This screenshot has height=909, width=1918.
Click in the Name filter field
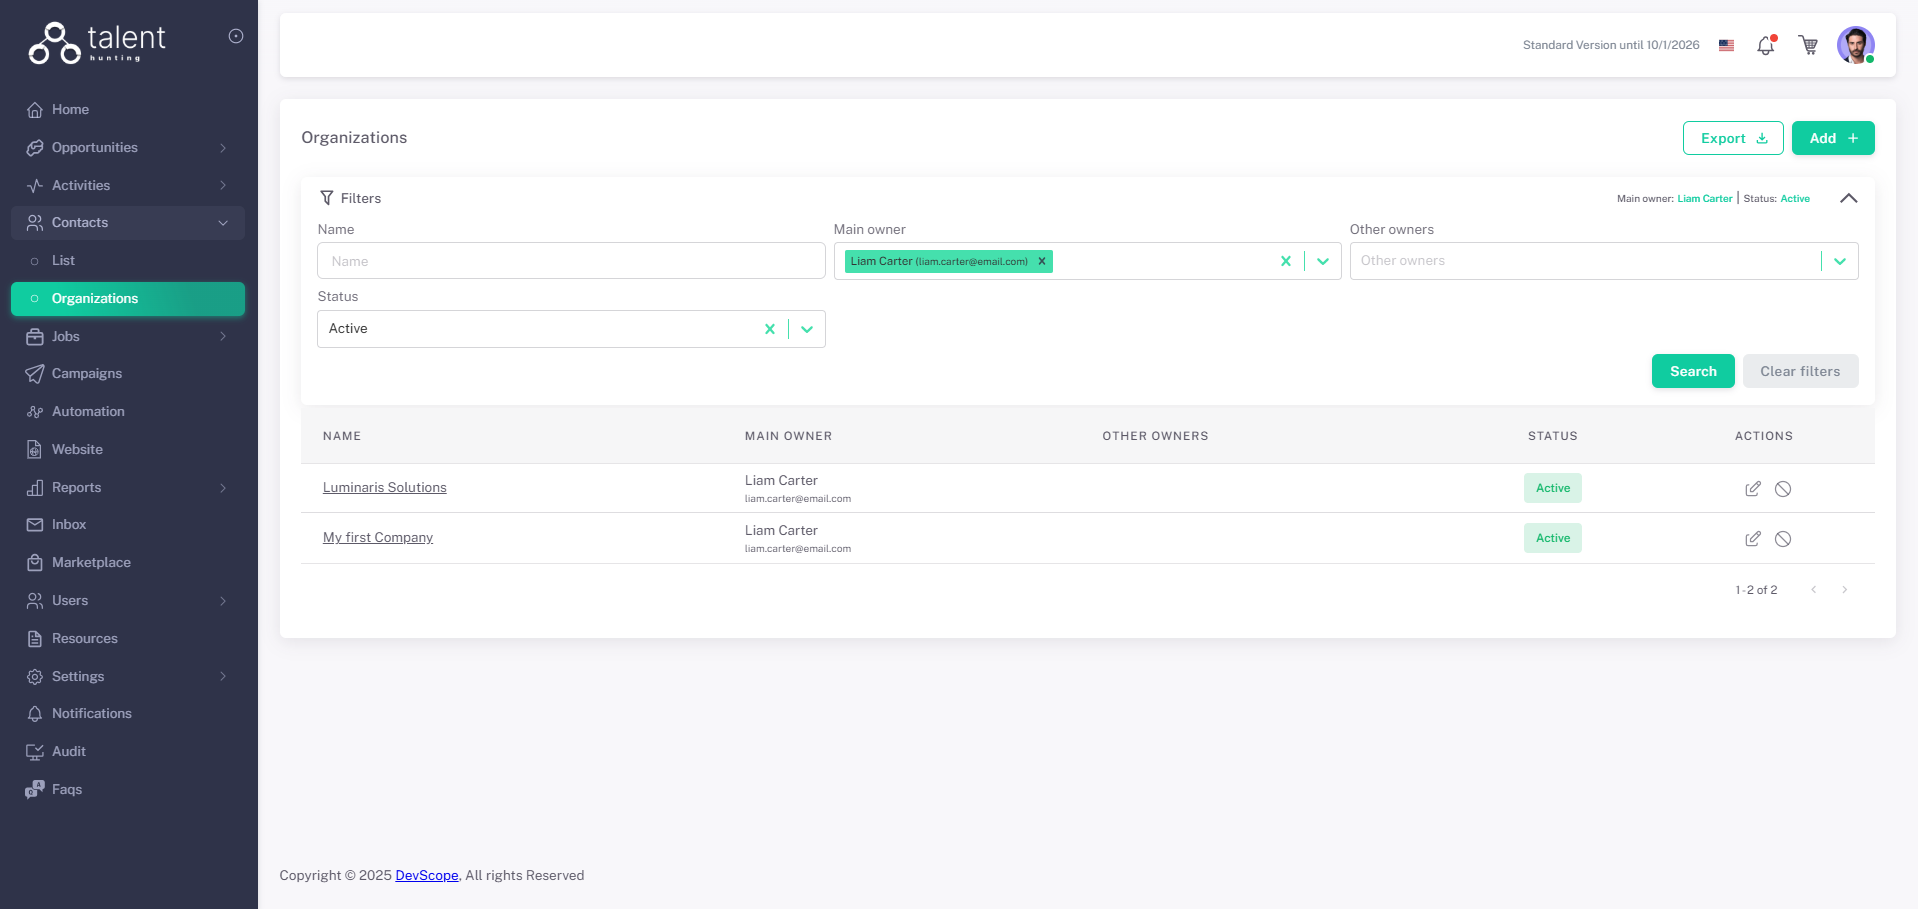click(571, 261)
